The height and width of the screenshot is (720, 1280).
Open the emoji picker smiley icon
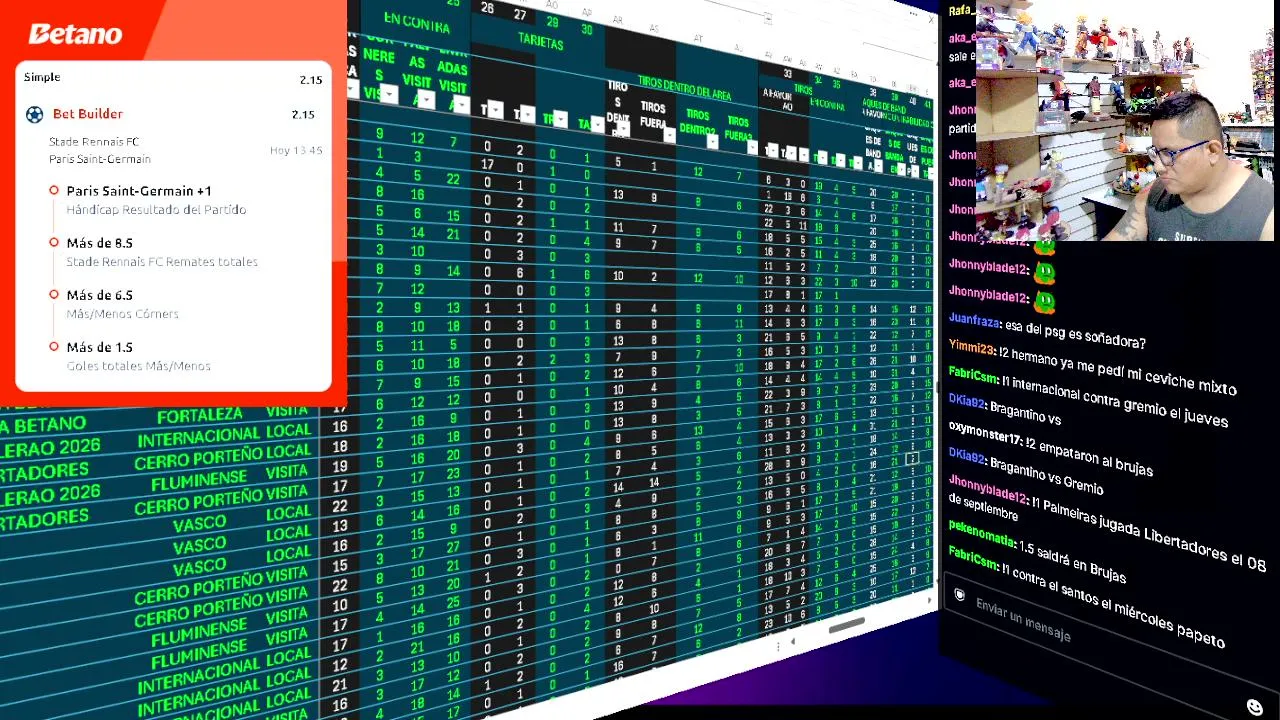[x=1255, y=707]
